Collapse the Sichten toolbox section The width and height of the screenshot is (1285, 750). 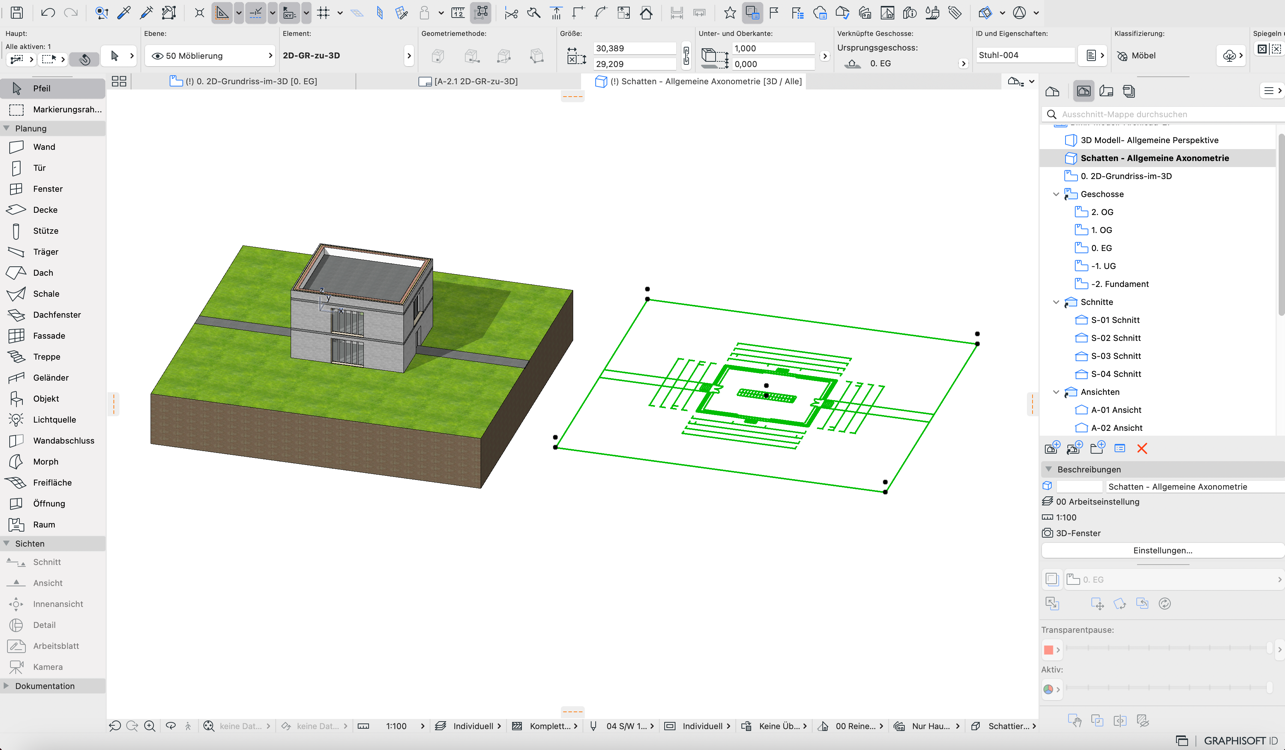tap(7, 544)
